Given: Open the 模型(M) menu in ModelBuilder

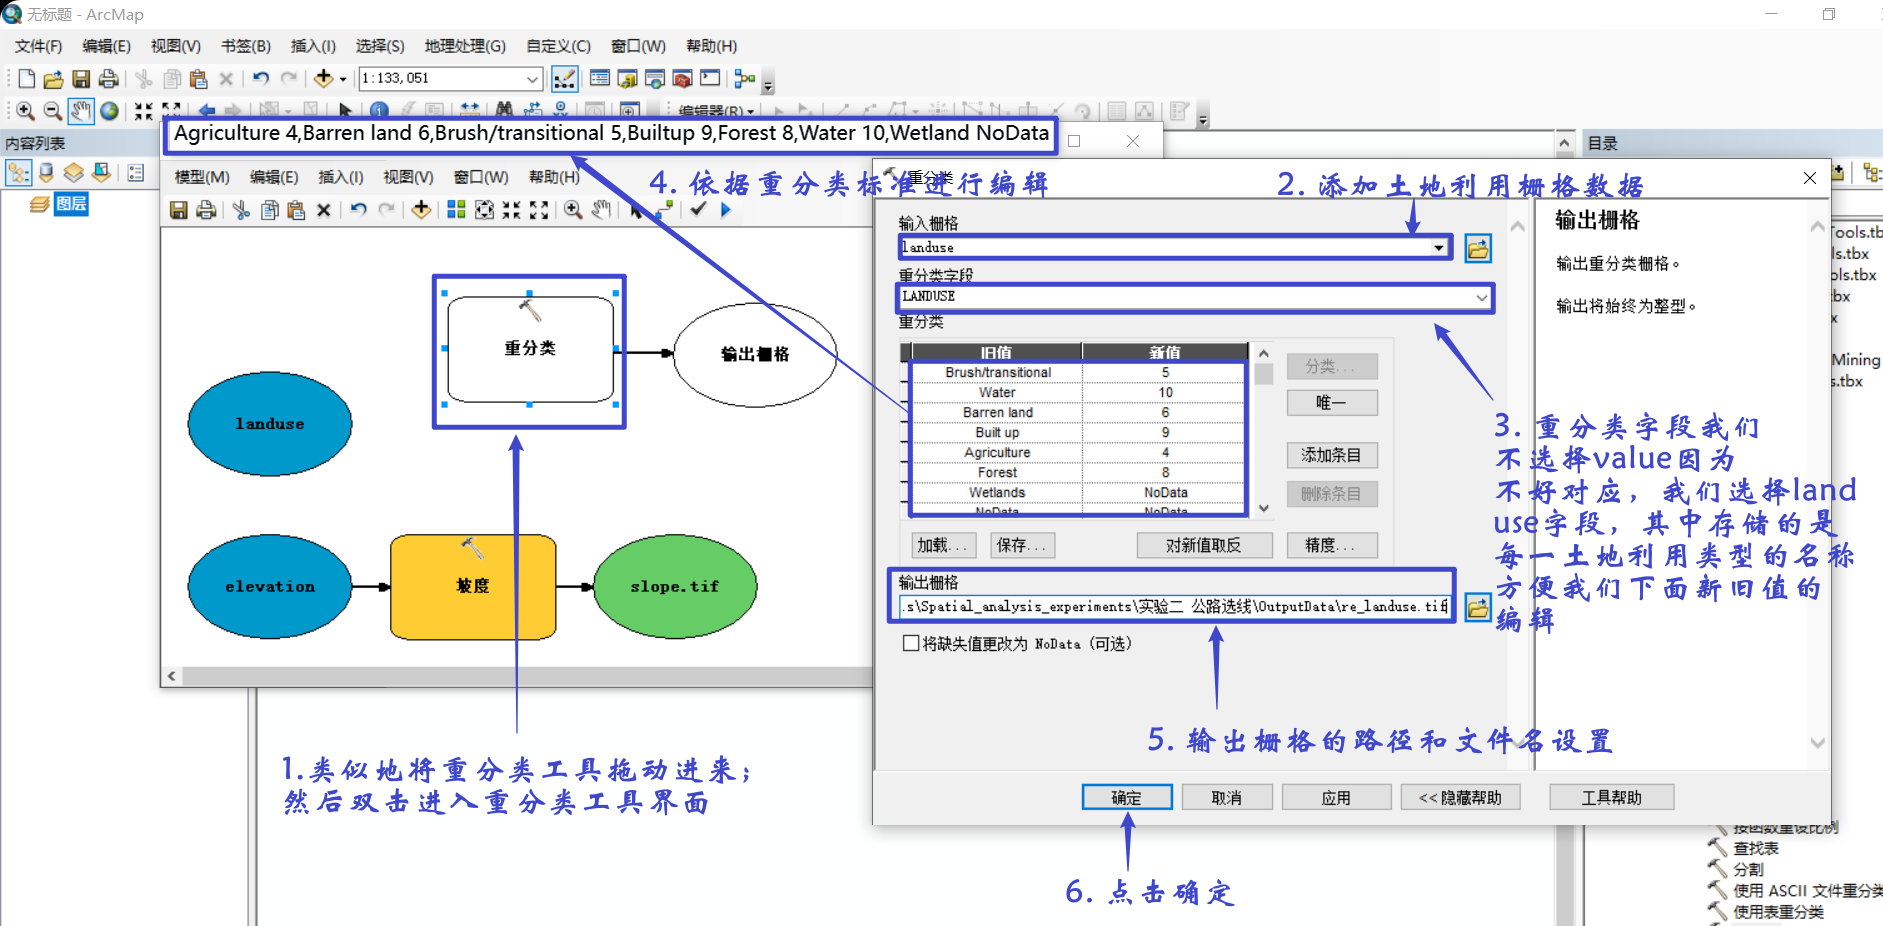Looking at the screenshot, I should click(200, 177).
